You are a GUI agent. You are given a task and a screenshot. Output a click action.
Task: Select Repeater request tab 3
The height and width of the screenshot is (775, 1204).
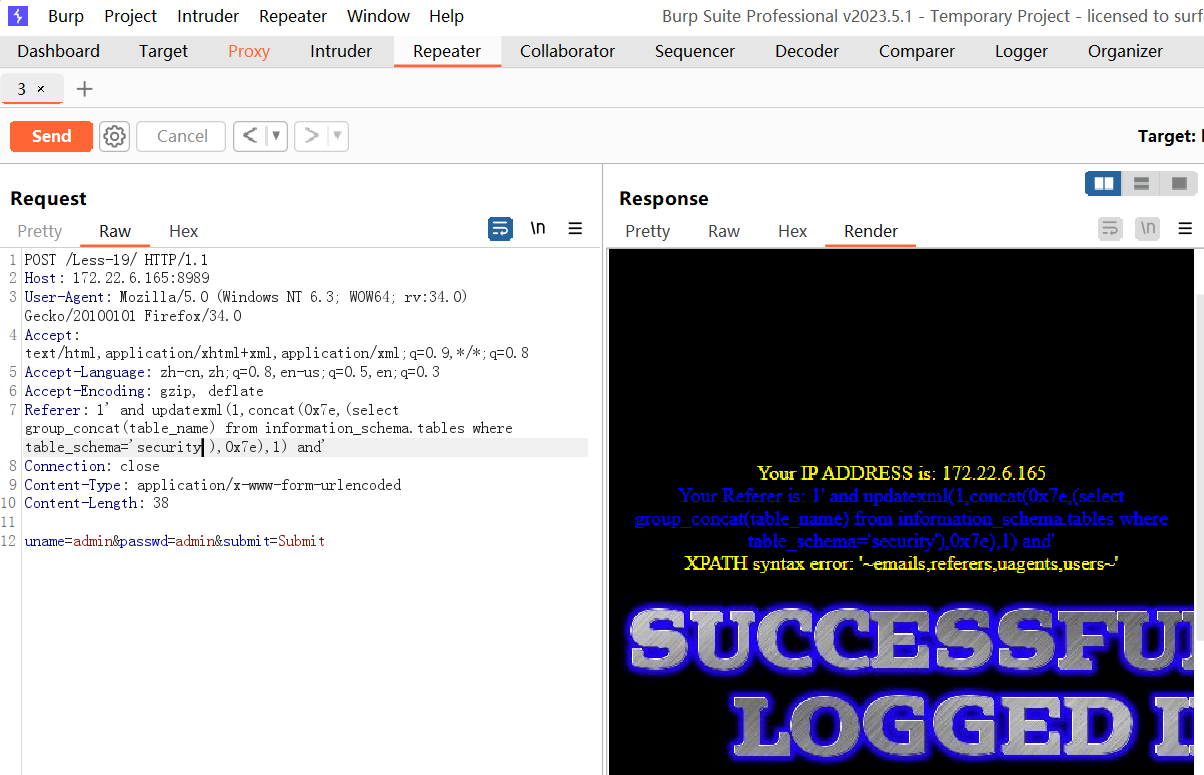pyautogui.click(x=22, y=89)
